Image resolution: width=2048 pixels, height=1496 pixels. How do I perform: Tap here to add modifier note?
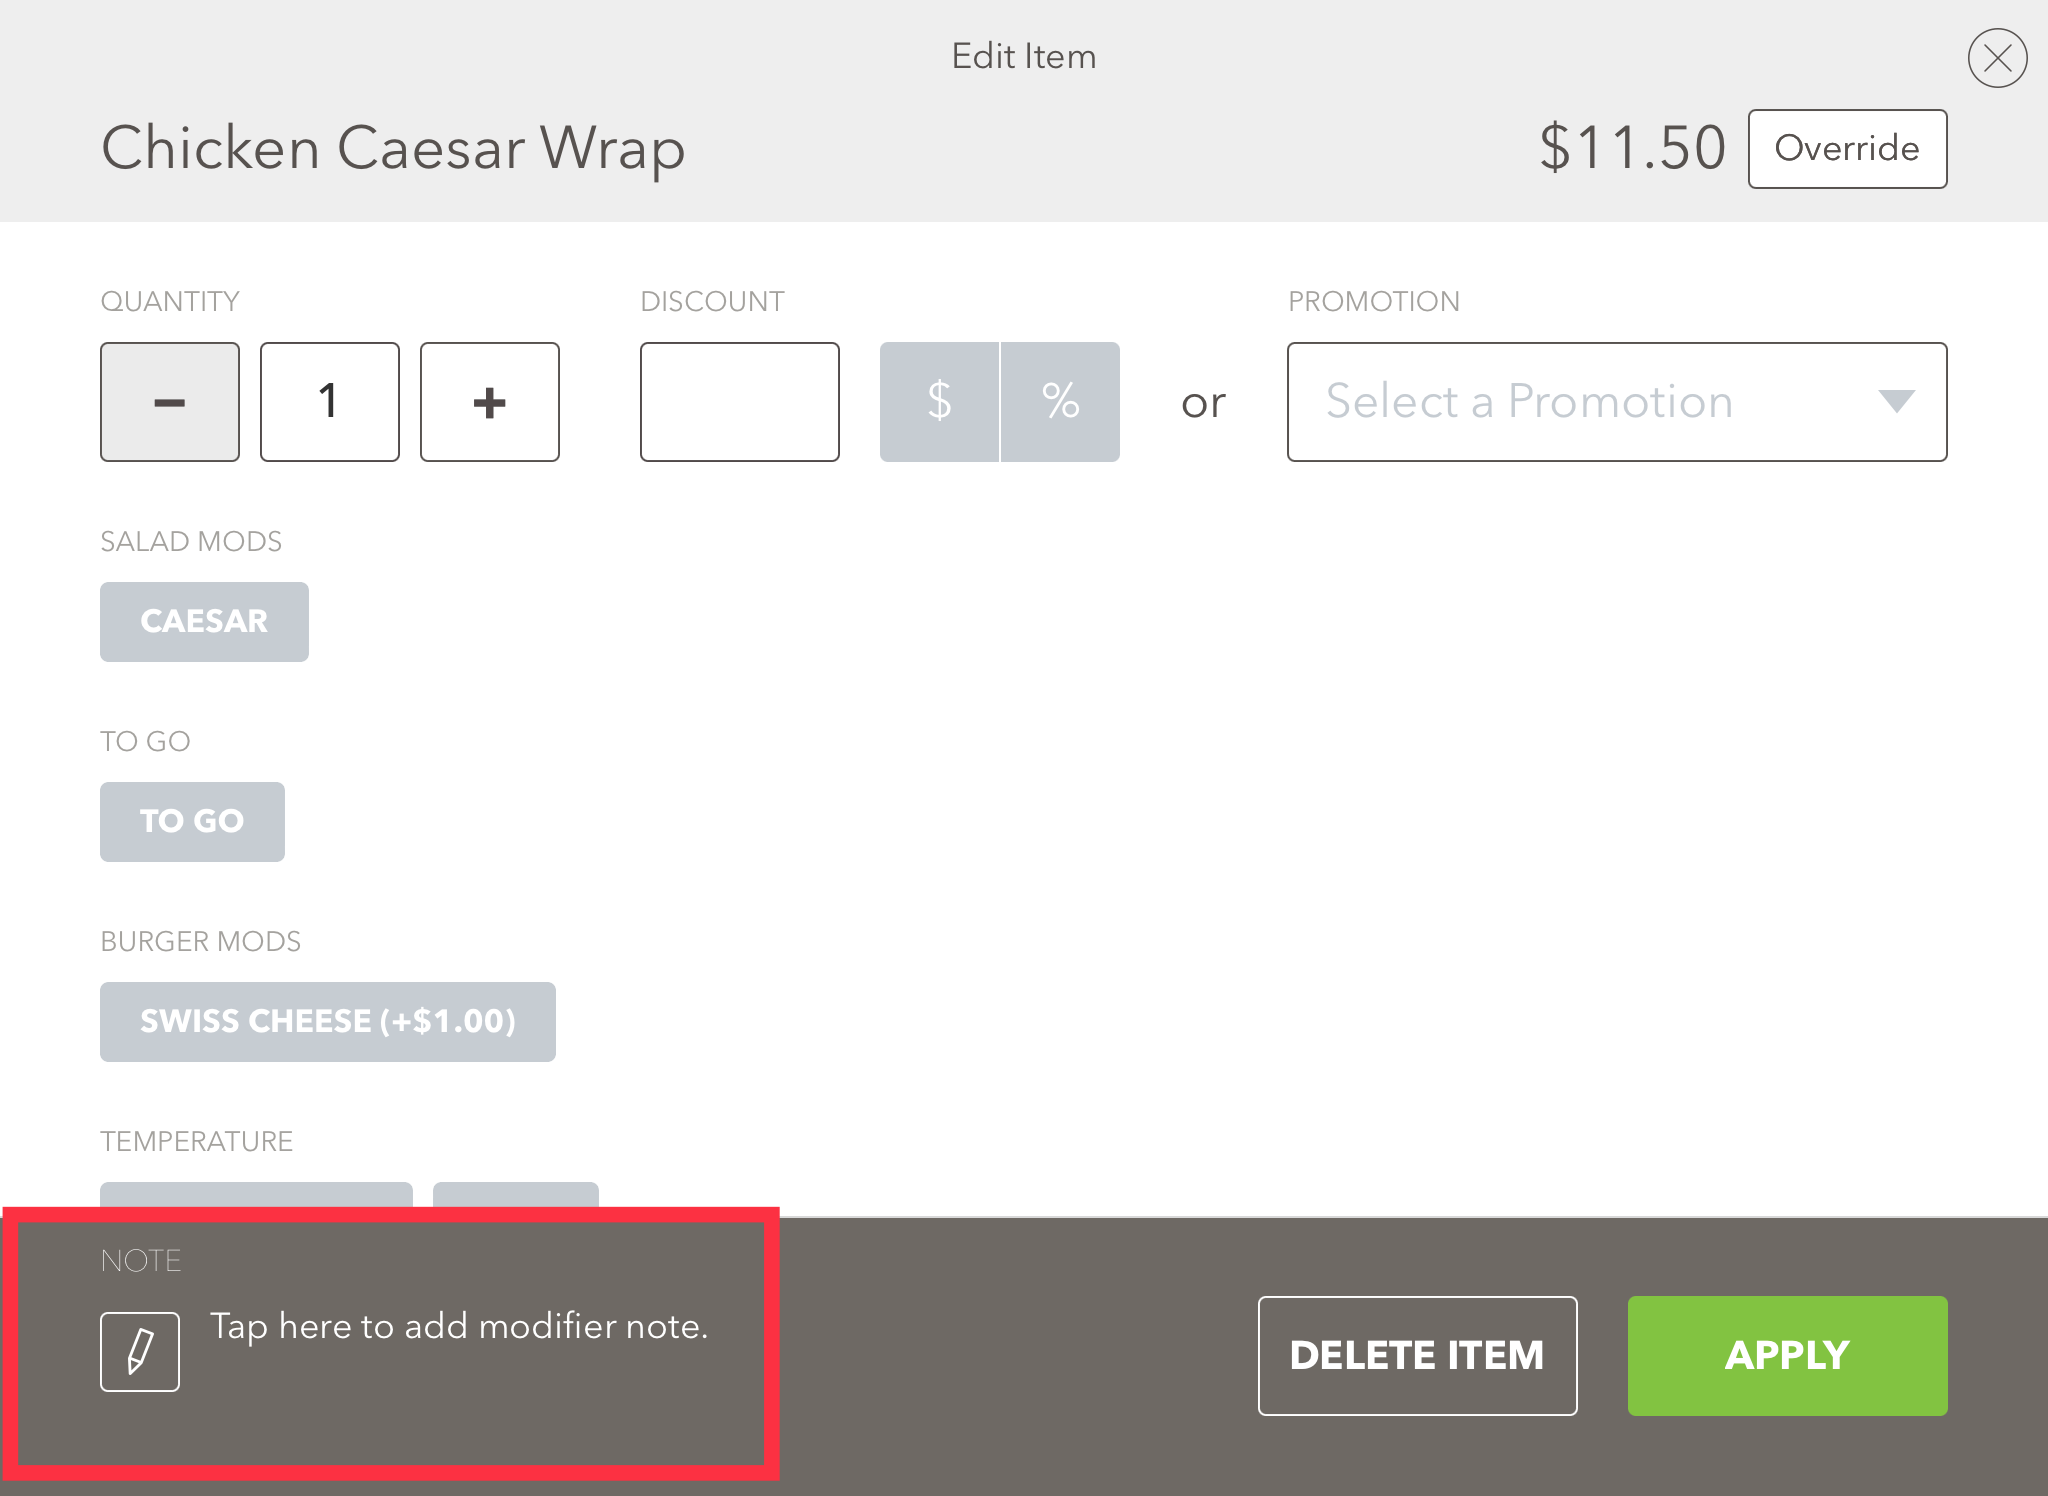[x=457, y=1327]
